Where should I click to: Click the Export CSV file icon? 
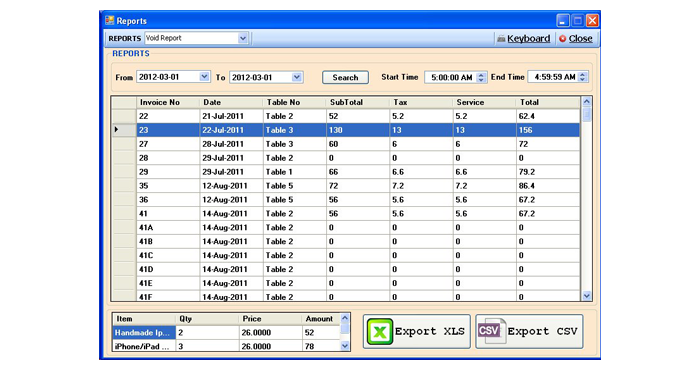pos(491,331)
